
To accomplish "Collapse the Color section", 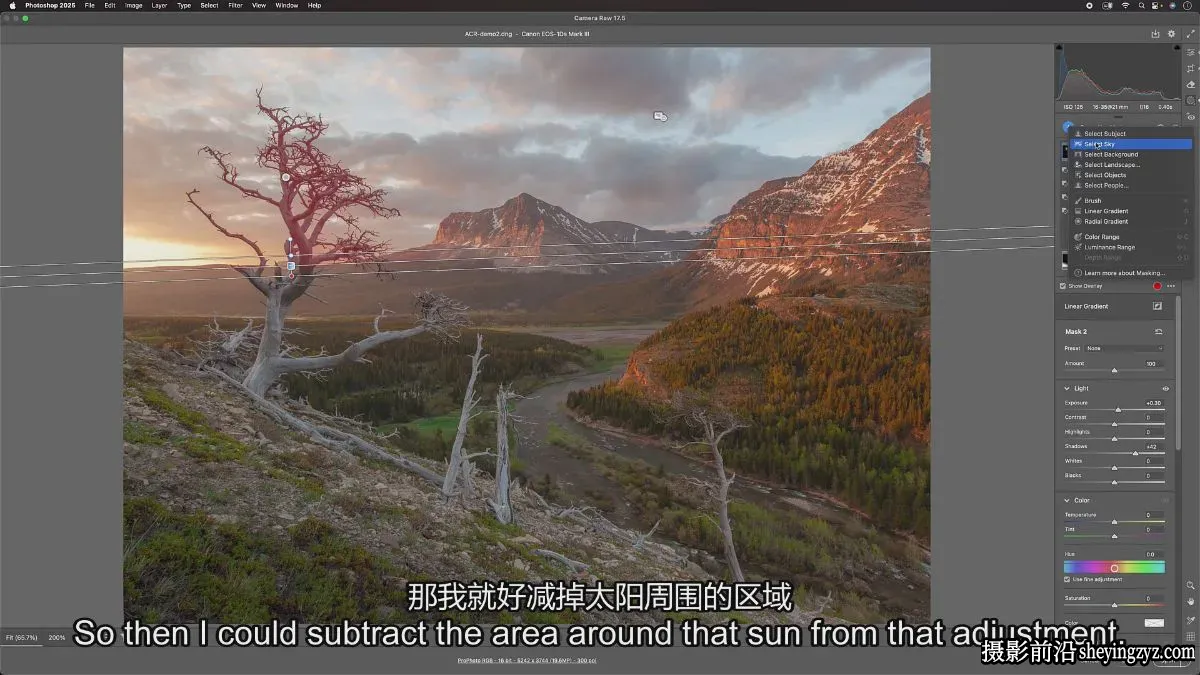I will [1067, 500].
